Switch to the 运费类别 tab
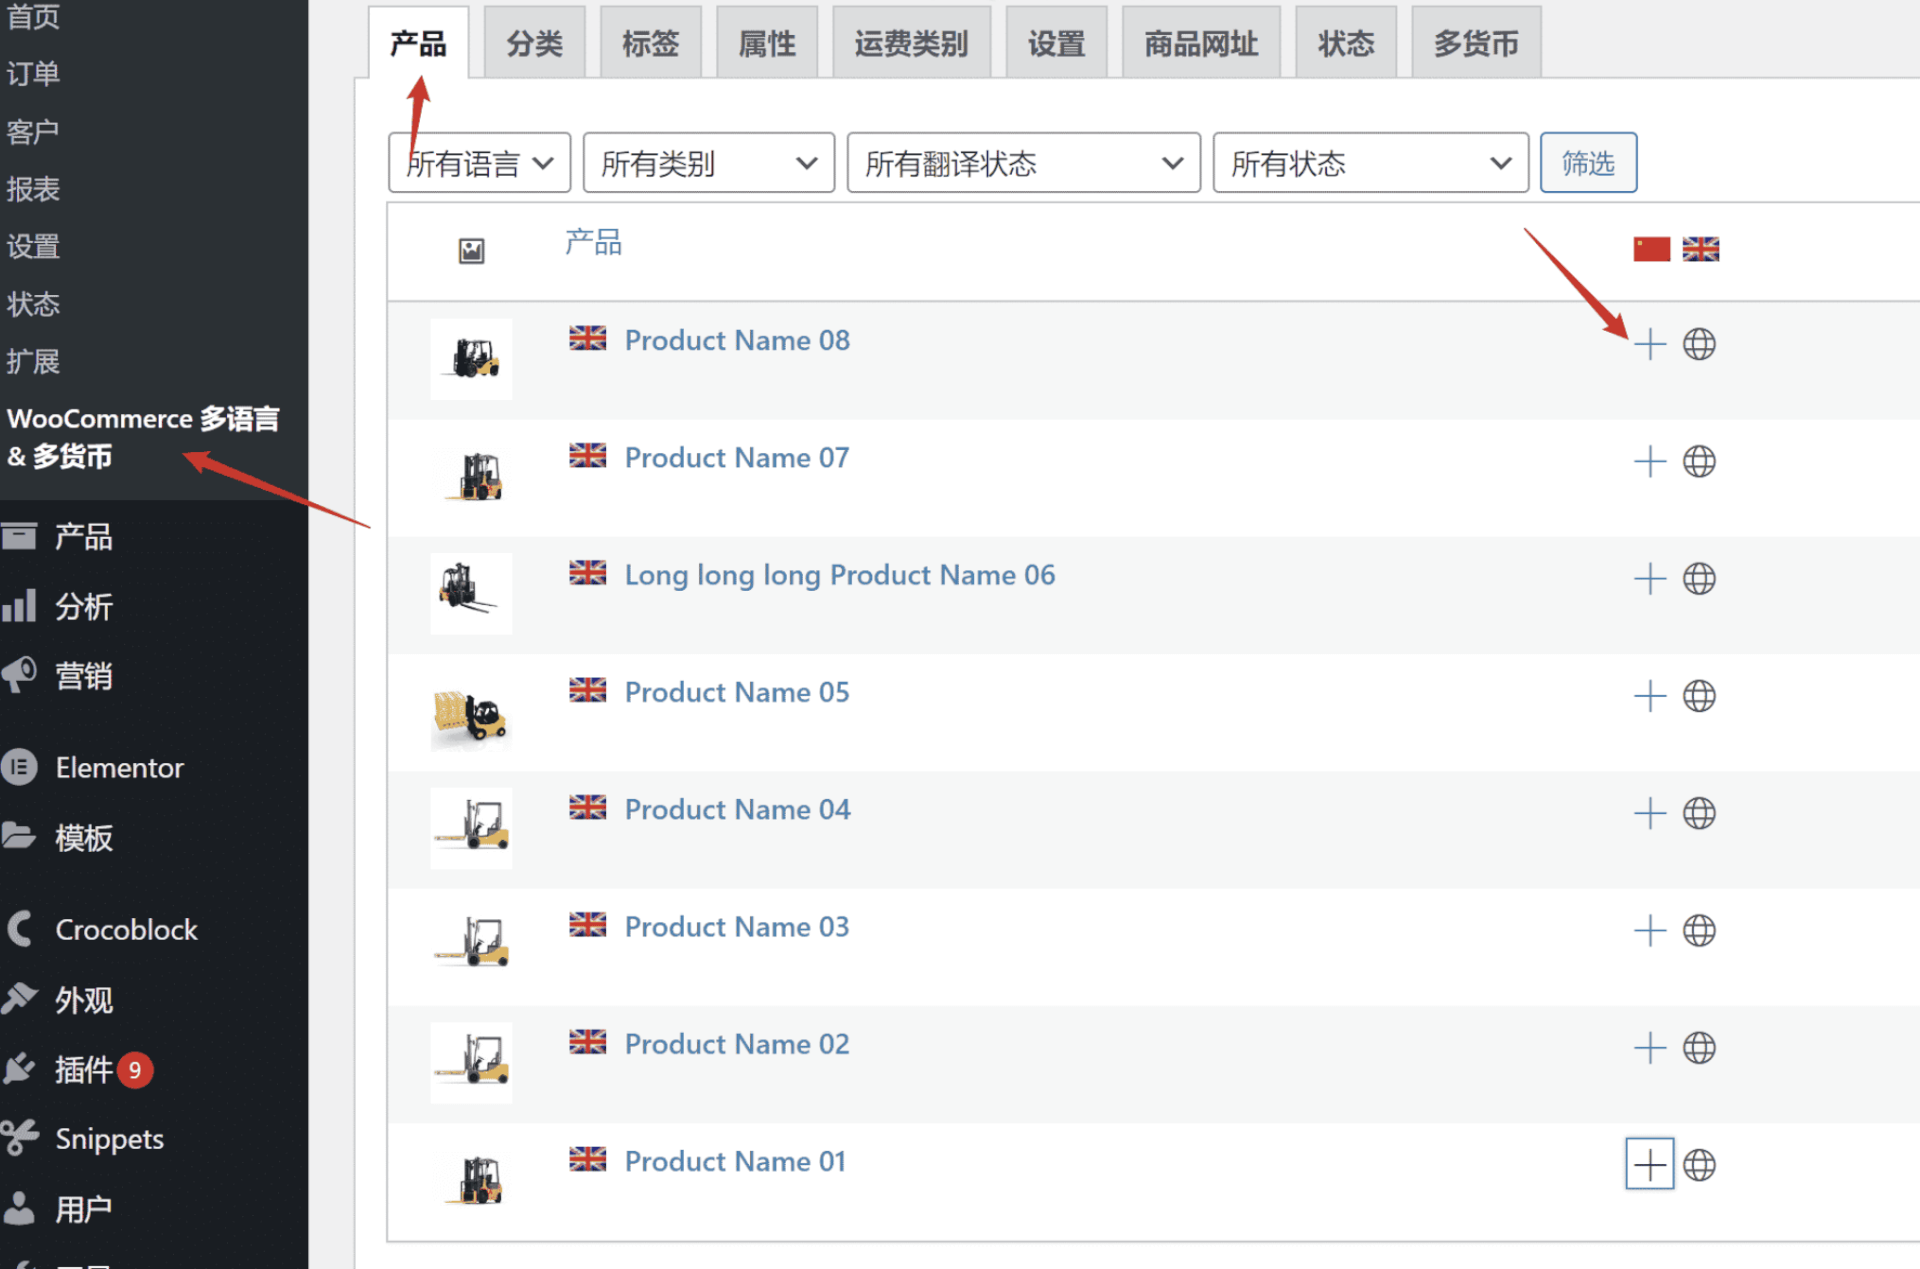Viewport: 1920px width, 1269px height. click(x=911, y=42)
